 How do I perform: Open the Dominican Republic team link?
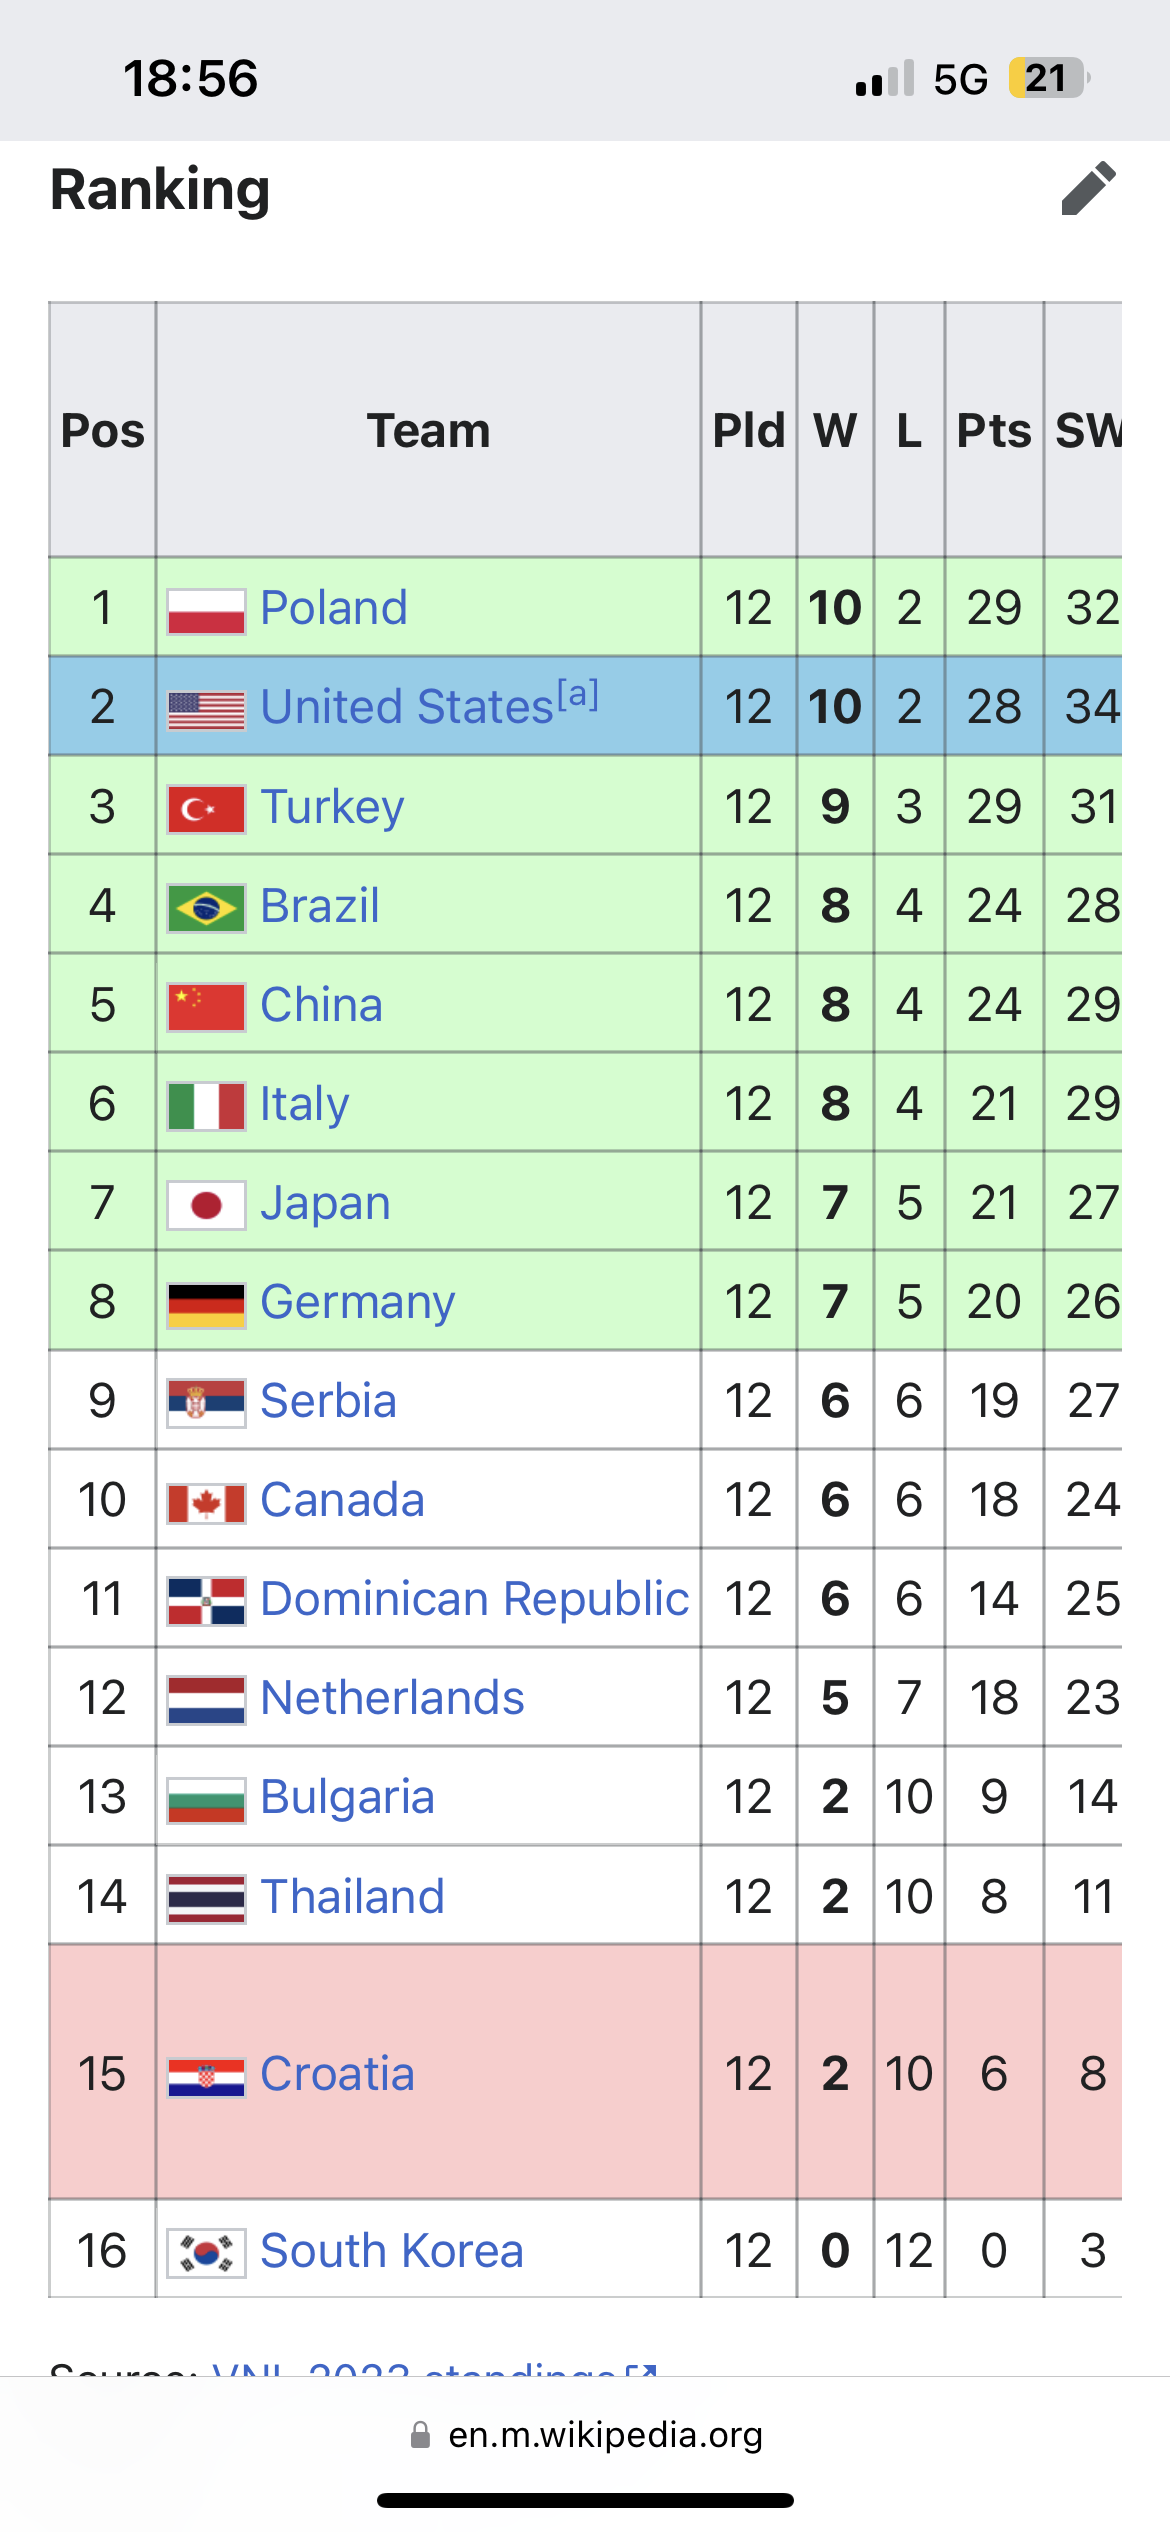click(474, 1598)
